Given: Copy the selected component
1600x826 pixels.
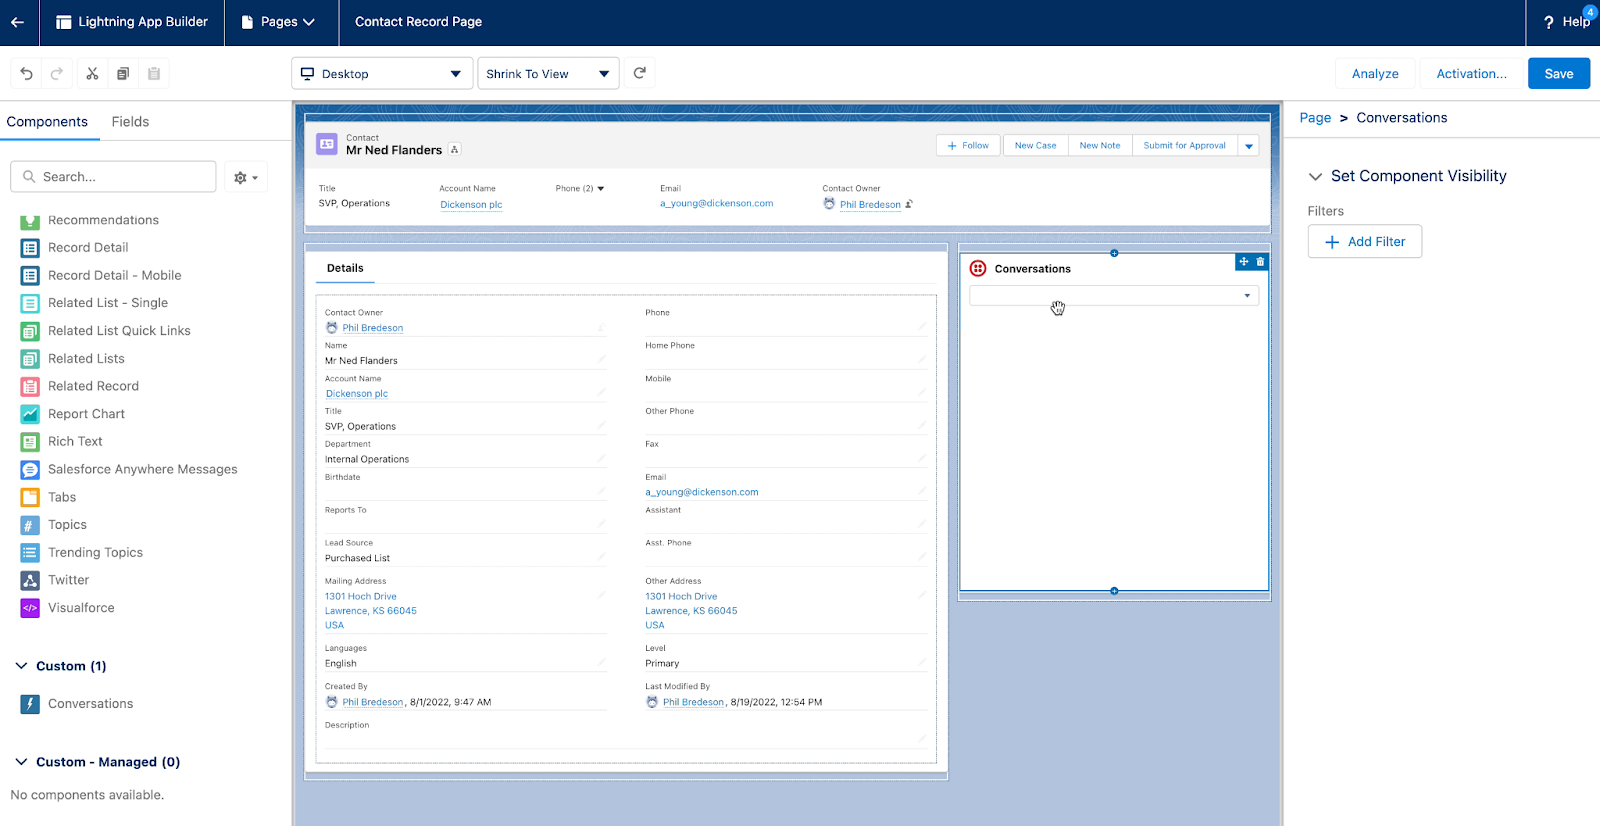Looking at the screenshot, I should (123, 73).
